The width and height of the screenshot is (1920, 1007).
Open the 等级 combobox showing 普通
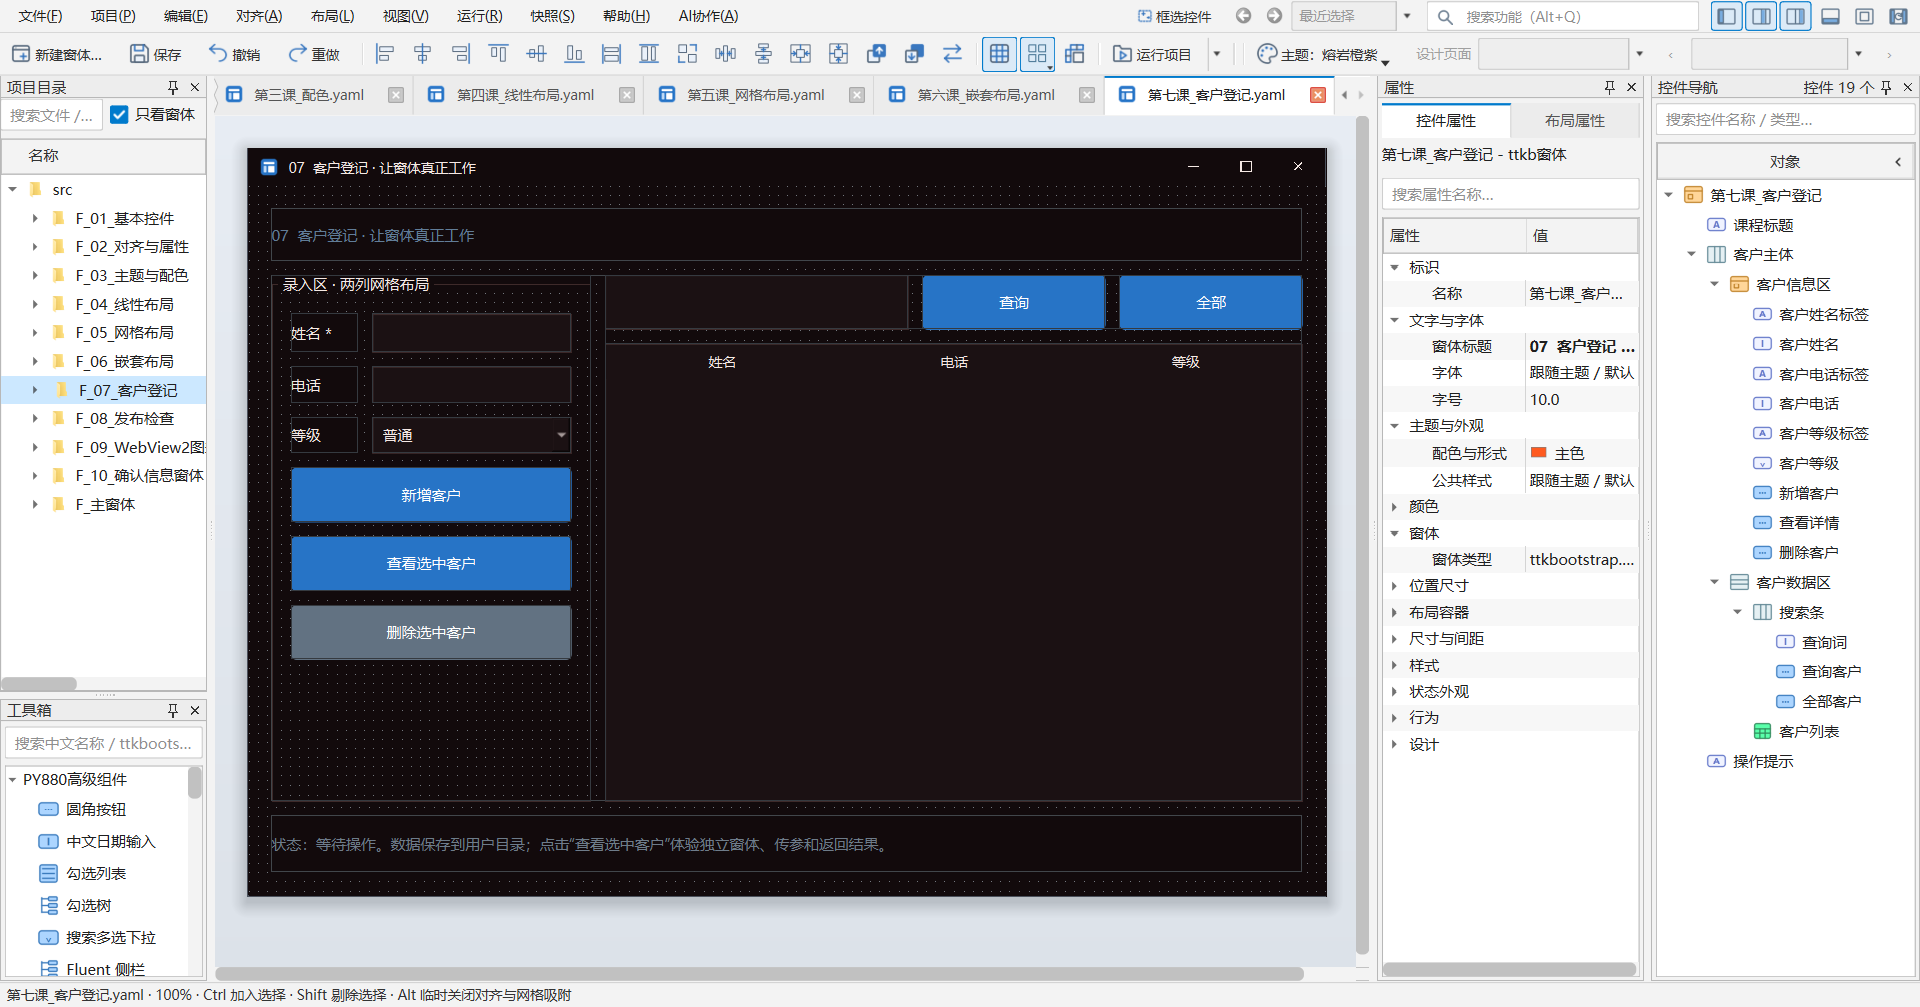(472, 435)
